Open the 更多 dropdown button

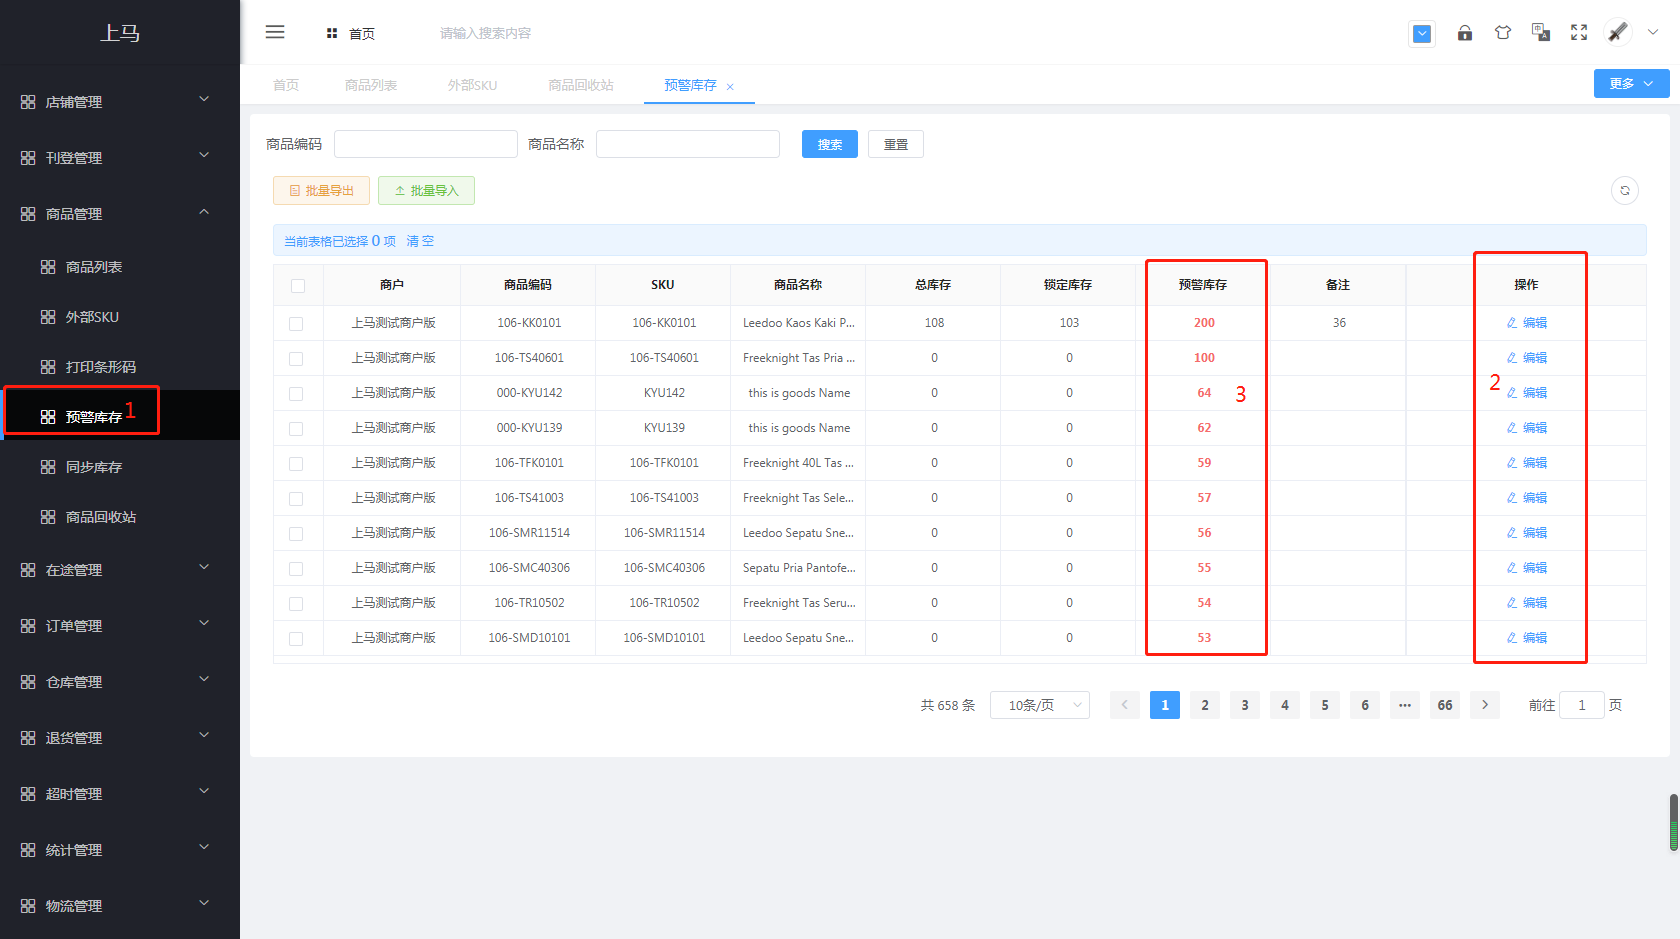pyautogui.click(x=1631, y=84)
